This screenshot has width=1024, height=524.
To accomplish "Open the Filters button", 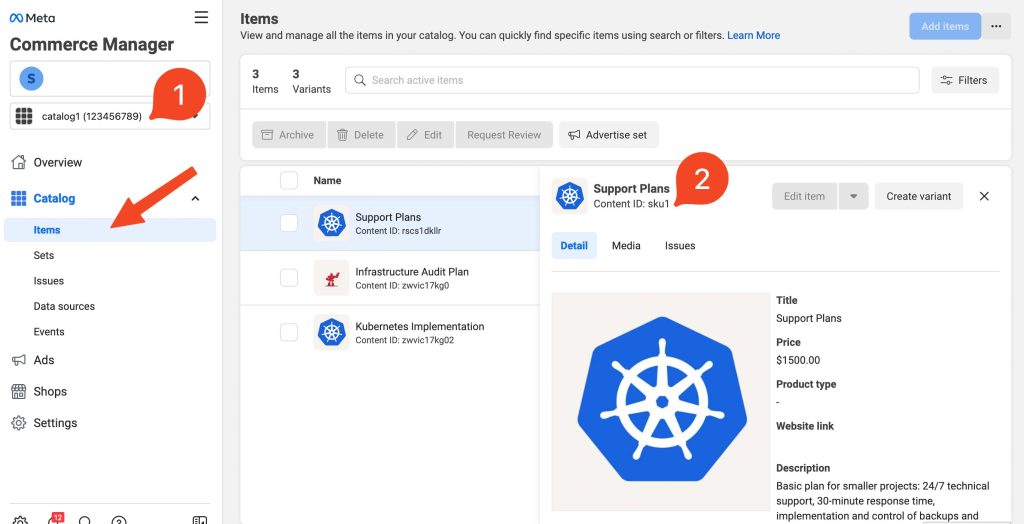I will (x=965, y=80).
